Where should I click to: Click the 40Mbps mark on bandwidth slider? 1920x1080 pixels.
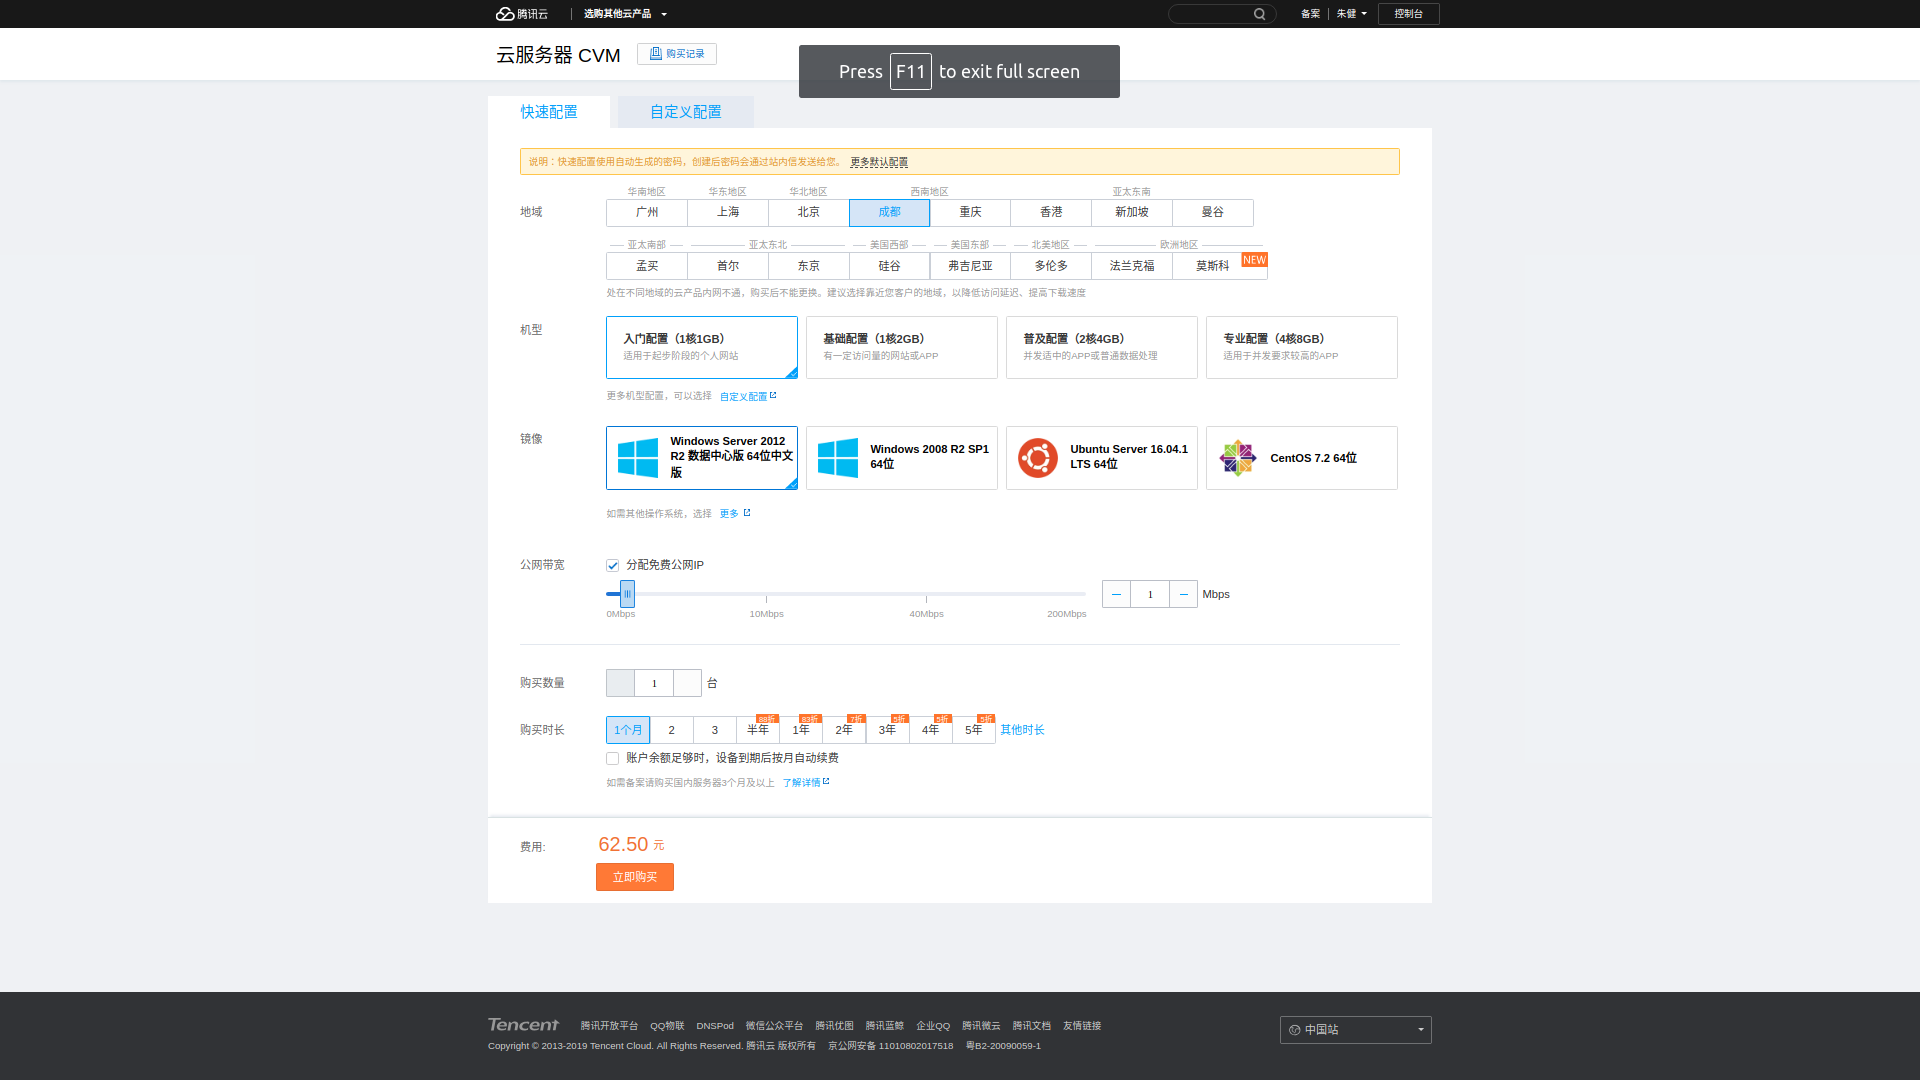point(926,614)
